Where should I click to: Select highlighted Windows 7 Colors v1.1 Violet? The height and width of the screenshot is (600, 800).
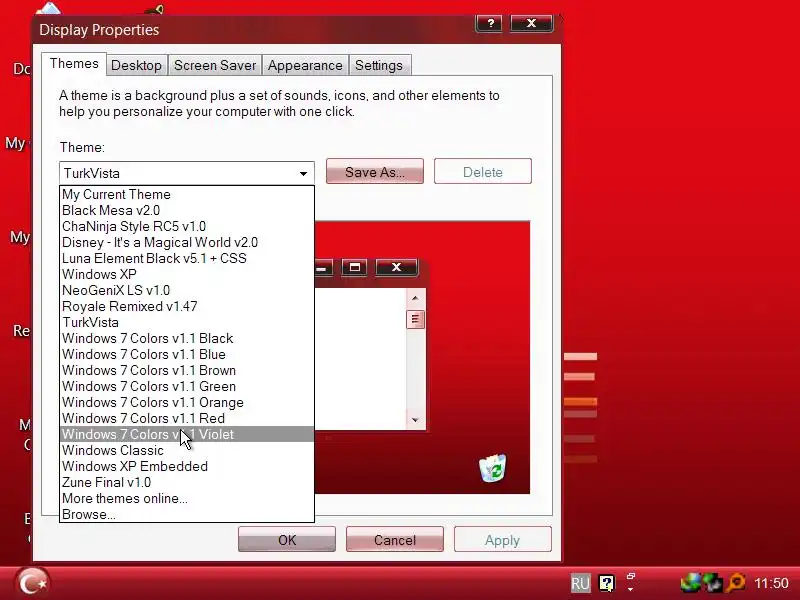click(x=187, y=434)
